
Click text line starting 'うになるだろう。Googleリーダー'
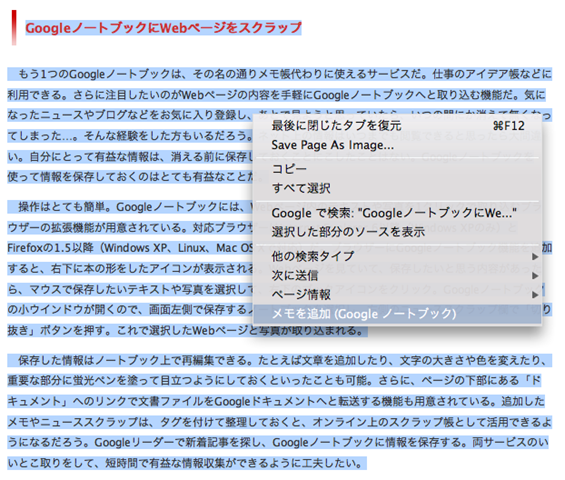tap(278, 442)
